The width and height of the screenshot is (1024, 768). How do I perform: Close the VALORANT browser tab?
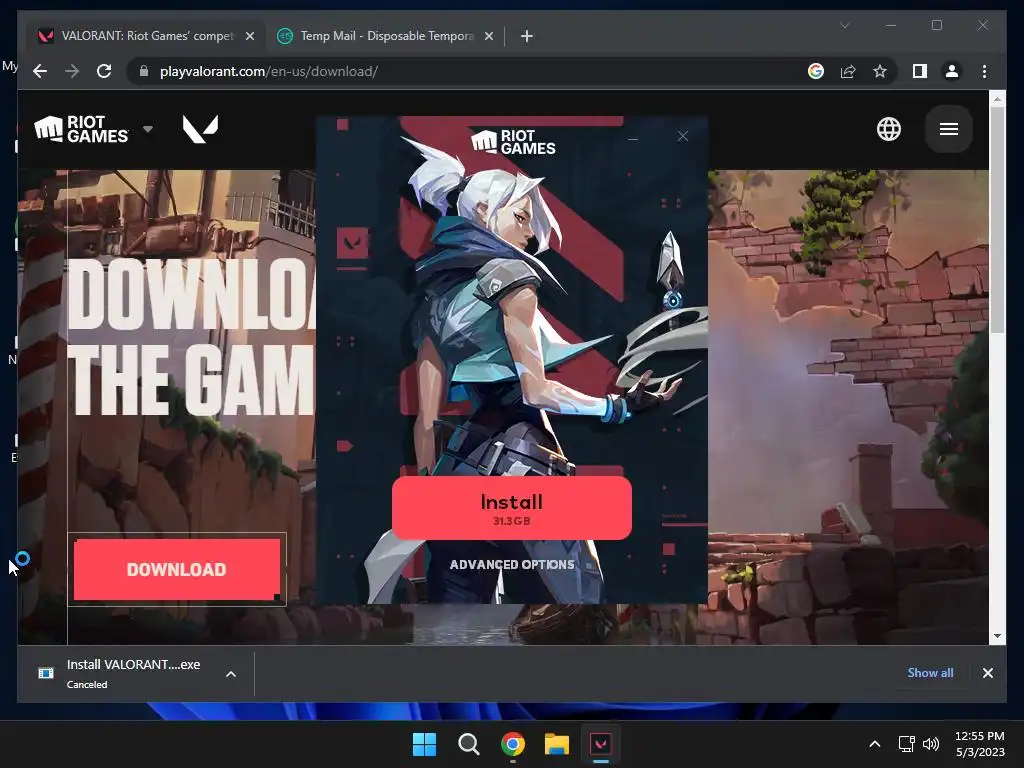coord(249,36)
